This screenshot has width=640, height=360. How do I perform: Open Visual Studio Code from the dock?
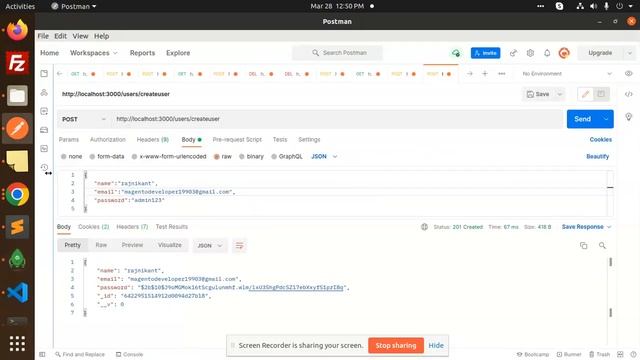(17, 292)
